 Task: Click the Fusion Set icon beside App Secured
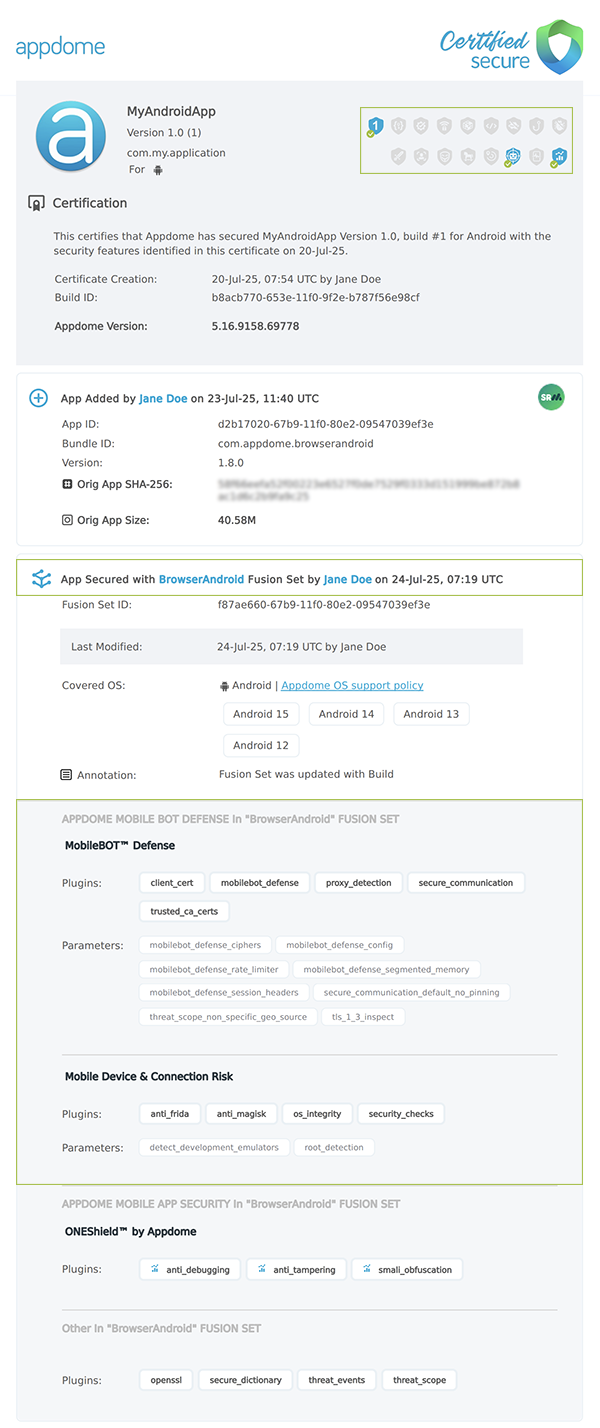40,579
